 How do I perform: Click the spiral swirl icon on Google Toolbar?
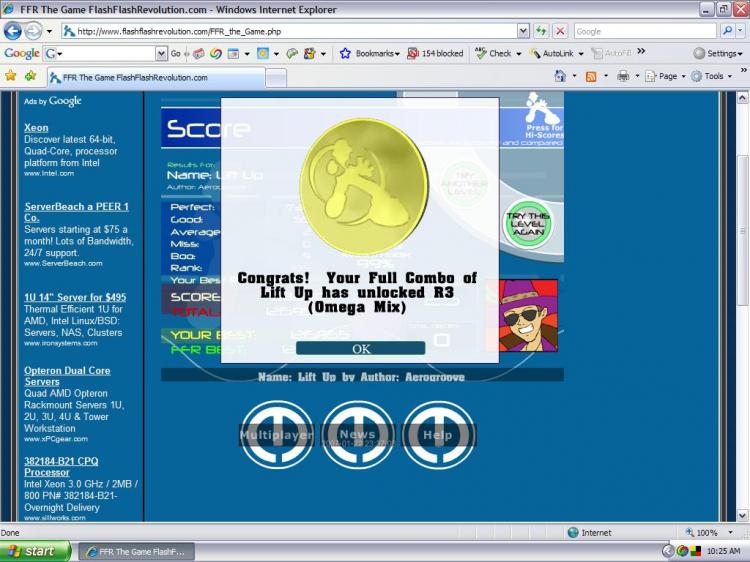(x=216, y=54)
